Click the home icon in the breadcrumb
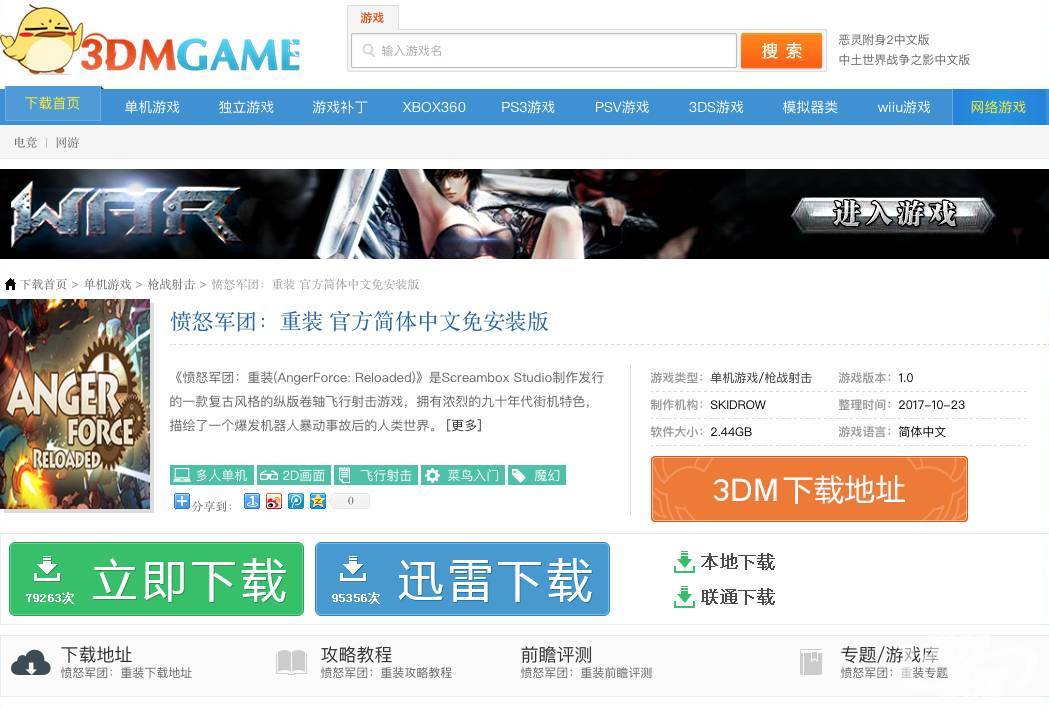This screenshot has height=710, width=1049. point(9,284)
